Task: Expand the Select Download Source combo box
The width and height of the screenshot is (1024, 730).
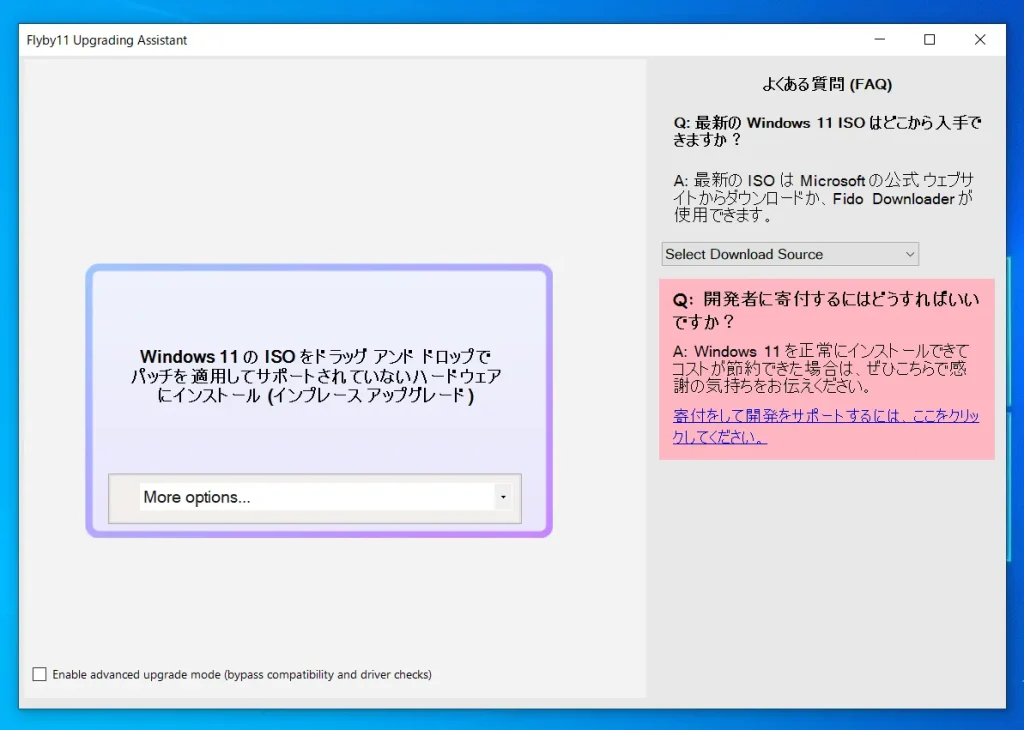Action: [x=790, y=254]
